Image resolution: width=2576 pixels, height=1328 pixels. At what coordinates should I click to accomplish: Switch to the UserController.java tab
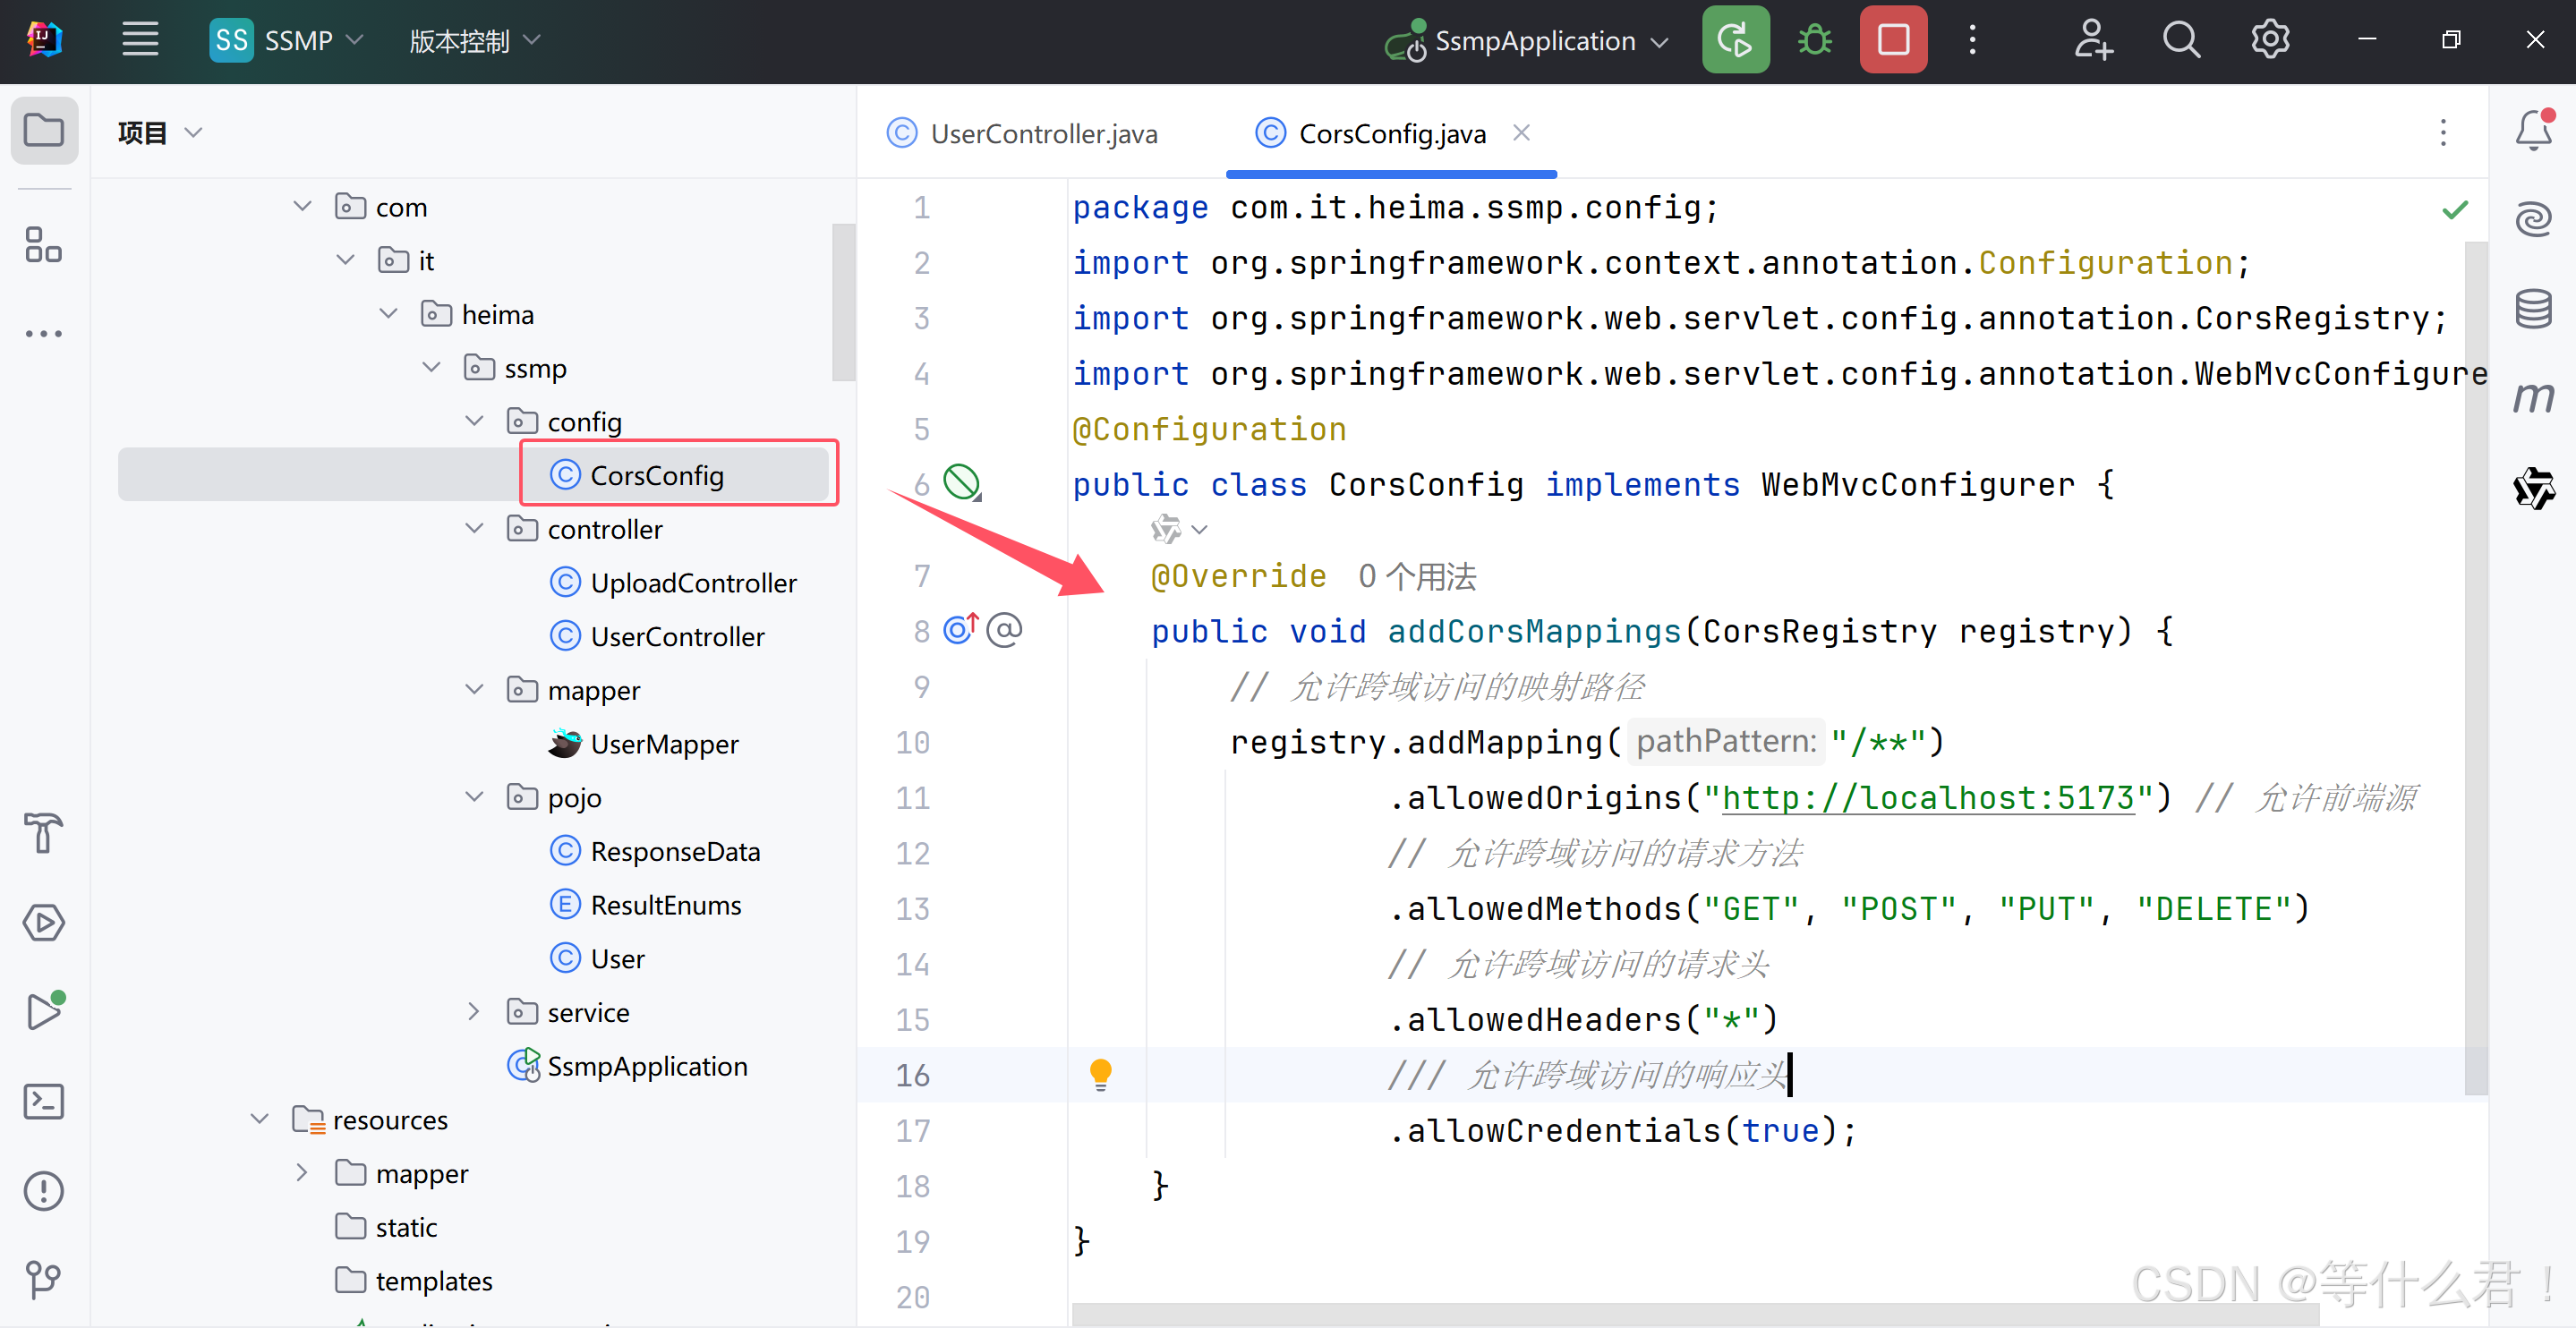coord(1043,134)
